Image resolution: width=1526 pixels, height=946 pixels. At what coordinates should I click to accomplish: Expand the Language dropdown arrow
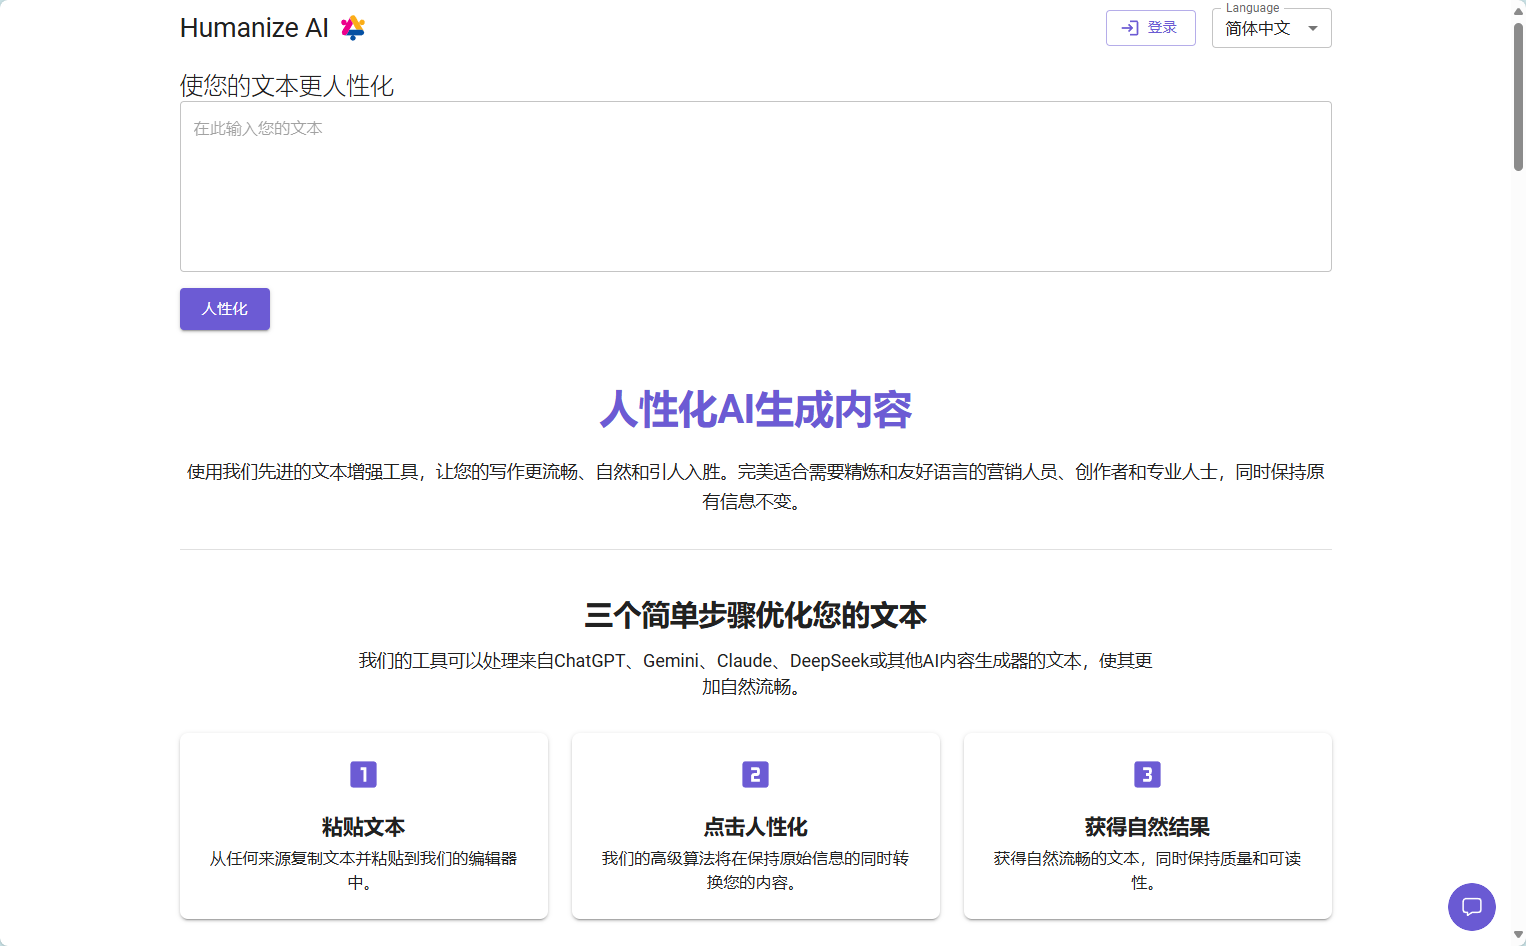1313,28
